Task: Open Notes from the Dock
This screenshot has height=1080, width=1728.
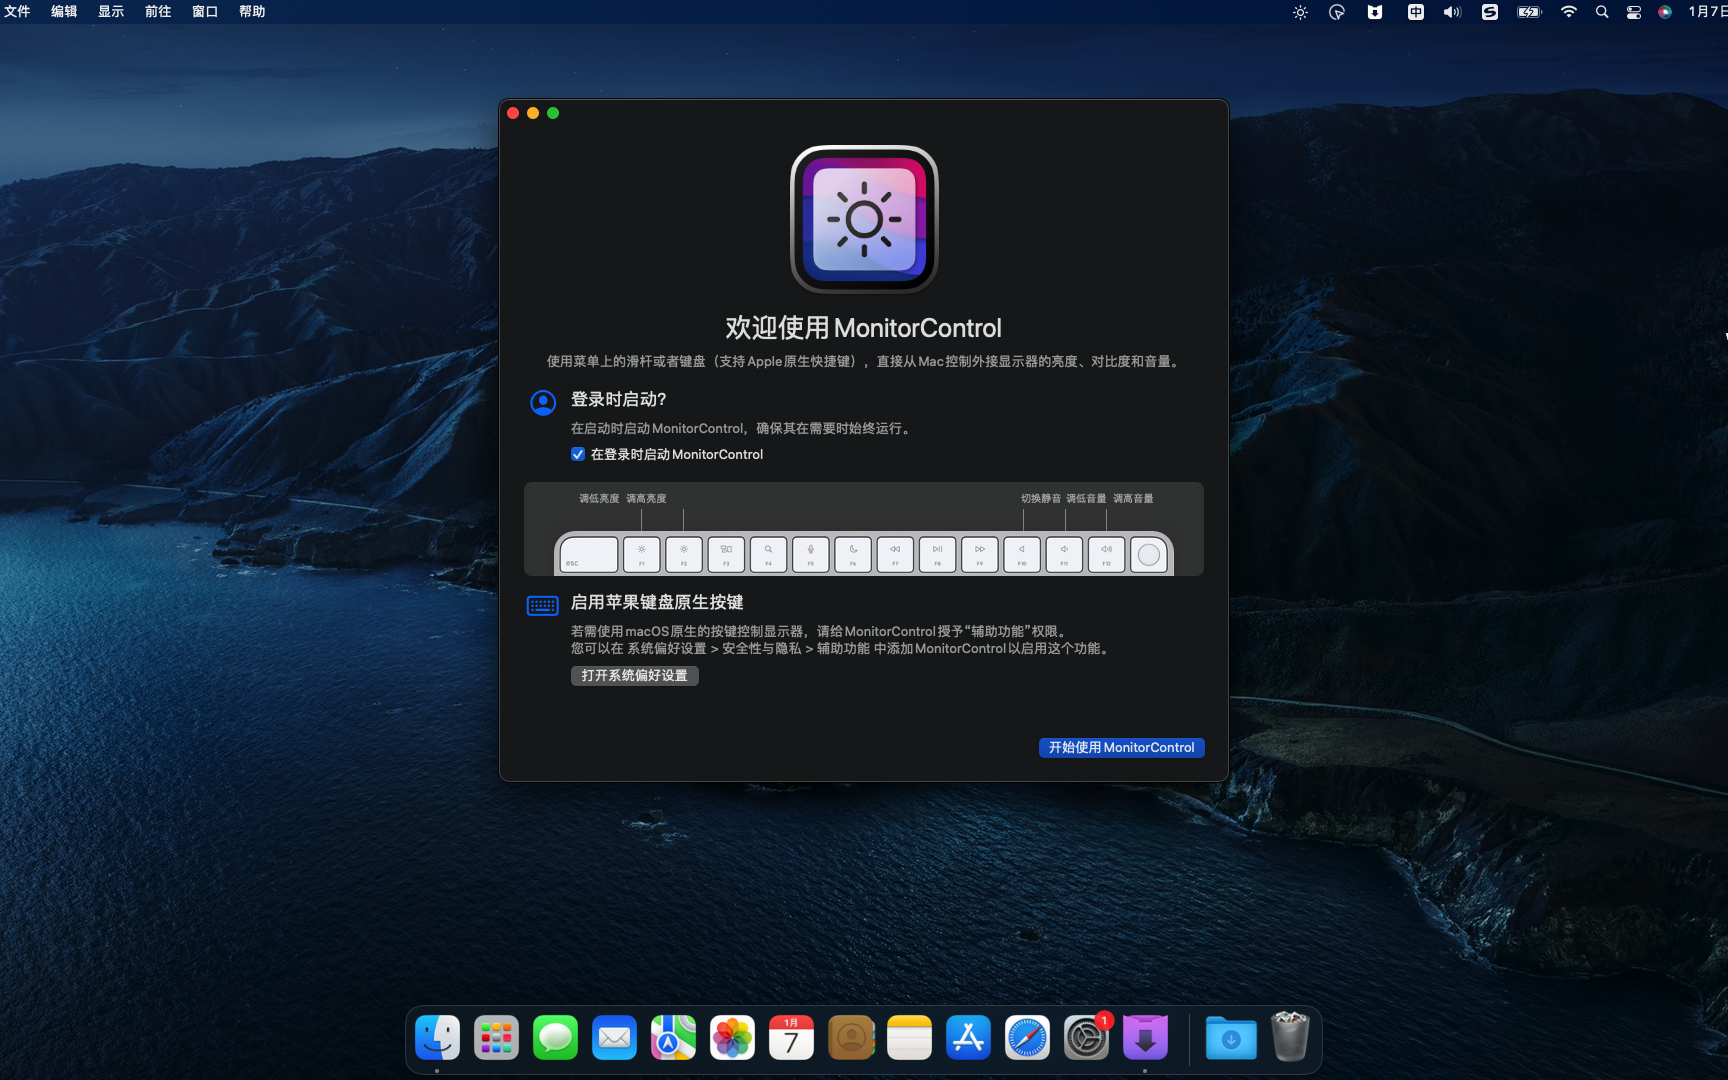Action: click(x=909, y=1038)
